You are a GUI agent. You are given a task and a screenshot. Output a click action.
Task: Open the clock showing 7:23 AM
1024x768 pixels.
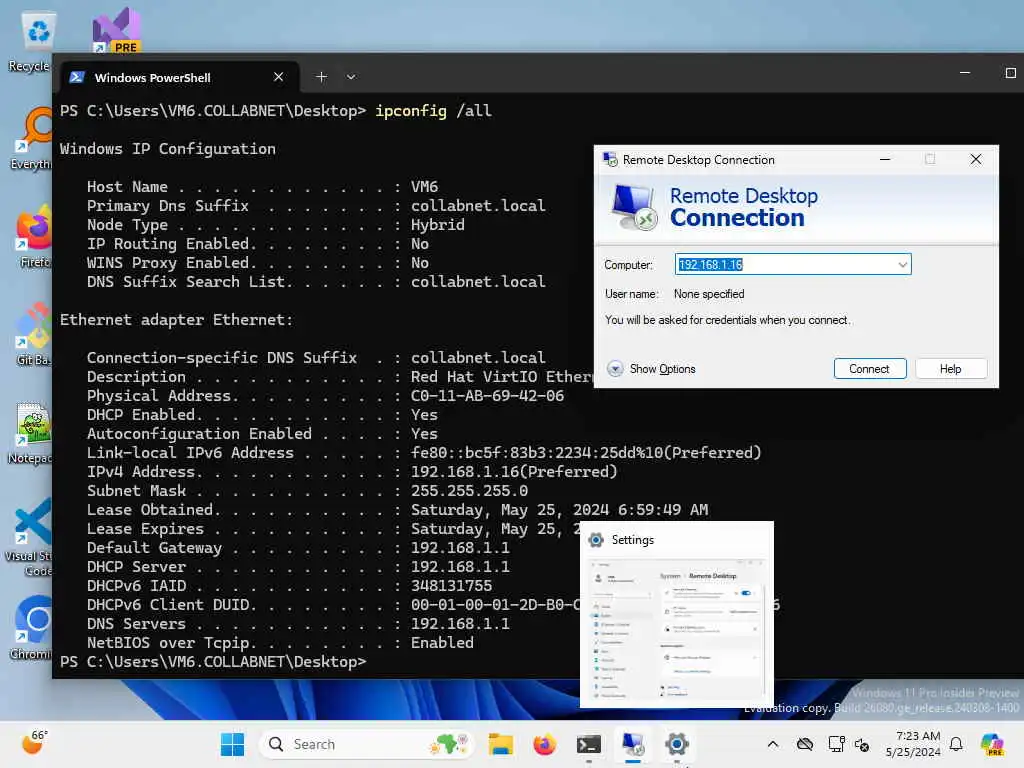(x=913, y=744)
